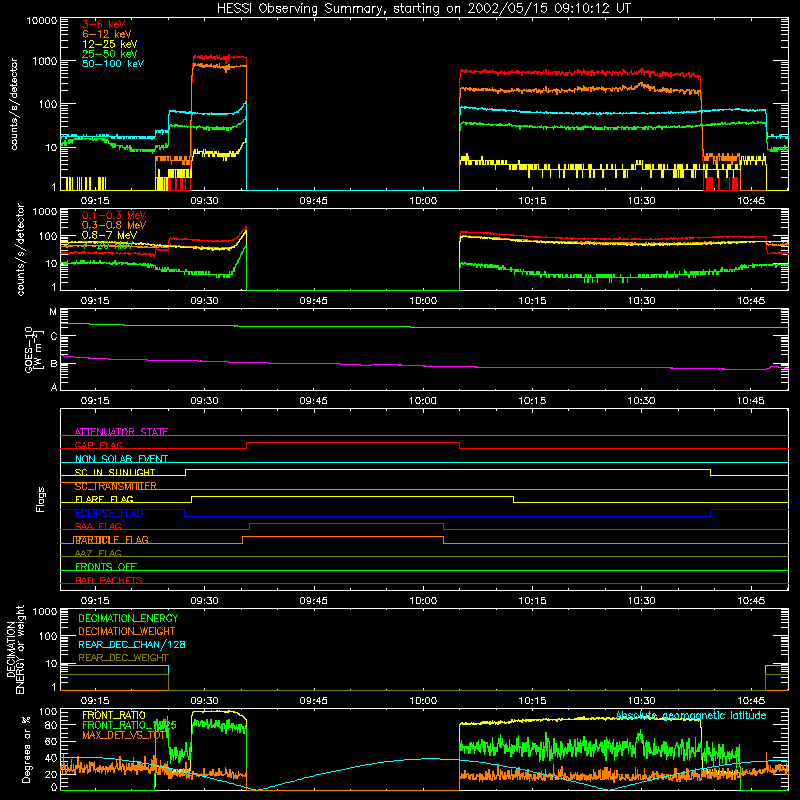Click the M class tick on GOES panel
800x800 pixels.
pos(53,312)
